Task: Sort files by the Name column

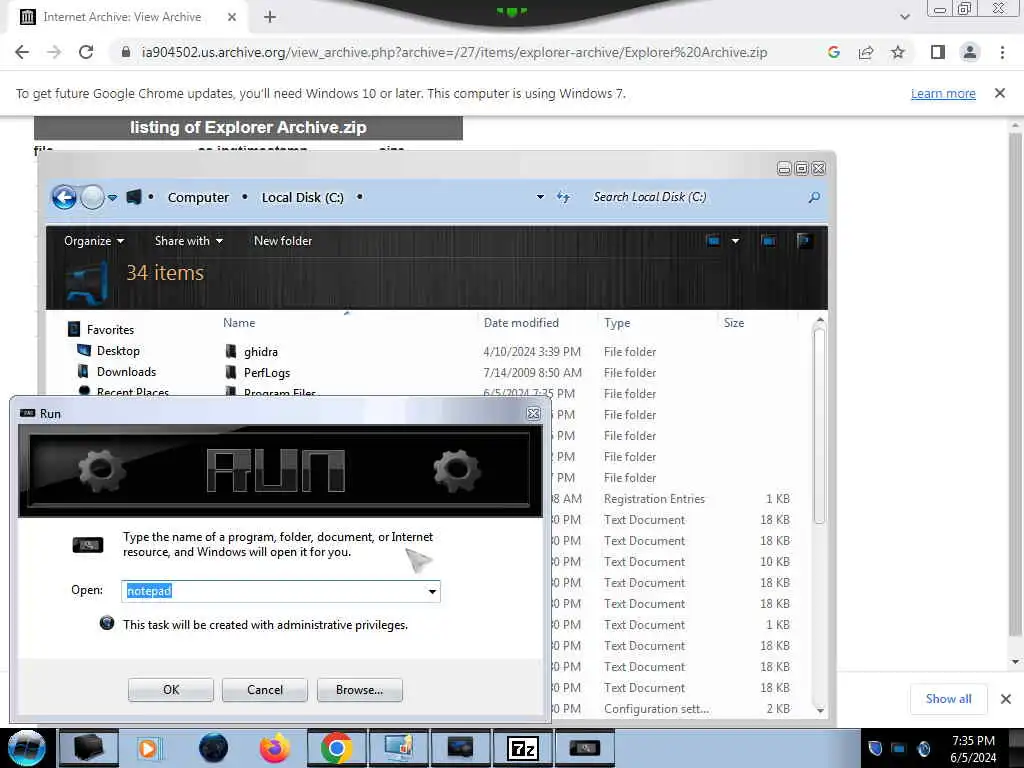Action: pyautogui.click(x=239, y=323)
